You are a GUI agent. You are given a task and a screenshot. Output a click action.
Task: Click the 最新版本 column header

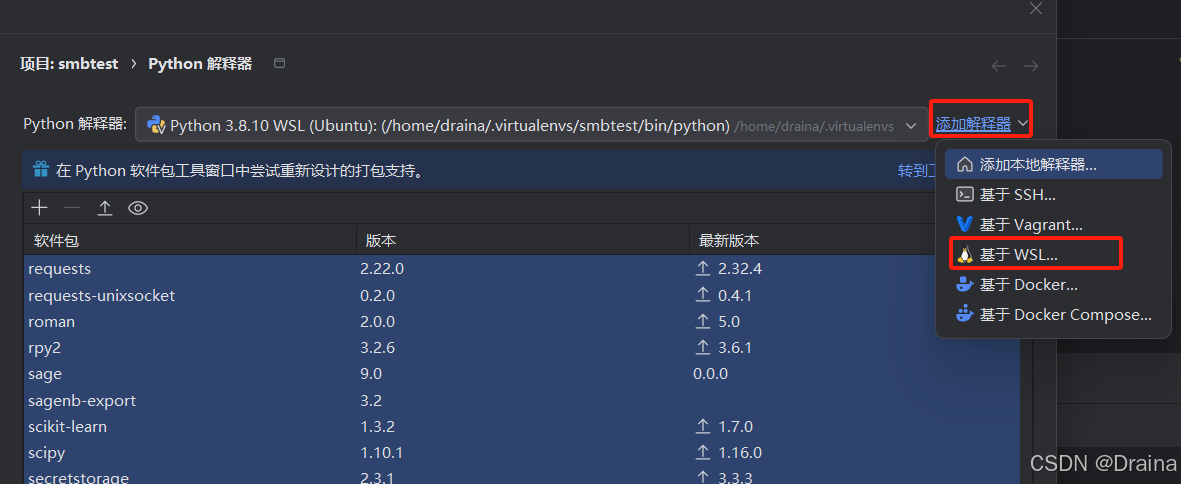pos(729,241)
